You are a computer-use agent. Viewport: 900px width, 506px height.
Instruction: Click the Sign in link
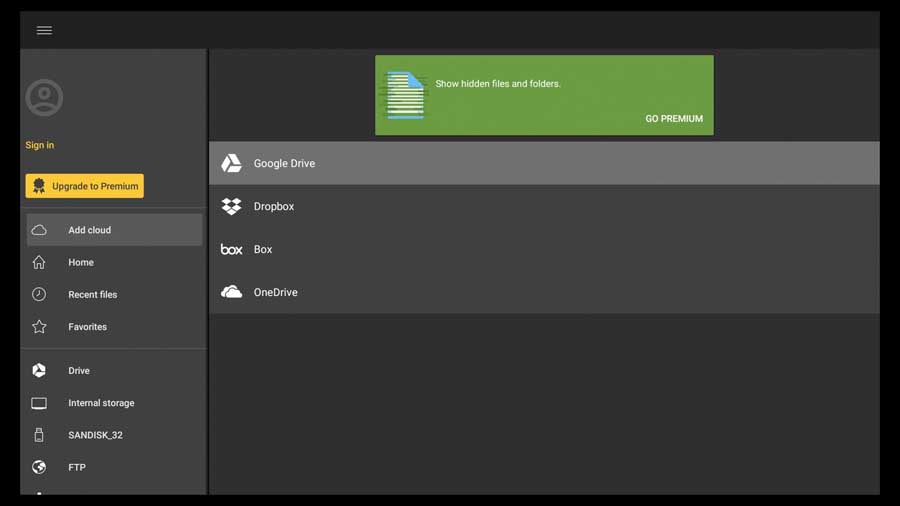pyautogui.click(x=40, y=145)
